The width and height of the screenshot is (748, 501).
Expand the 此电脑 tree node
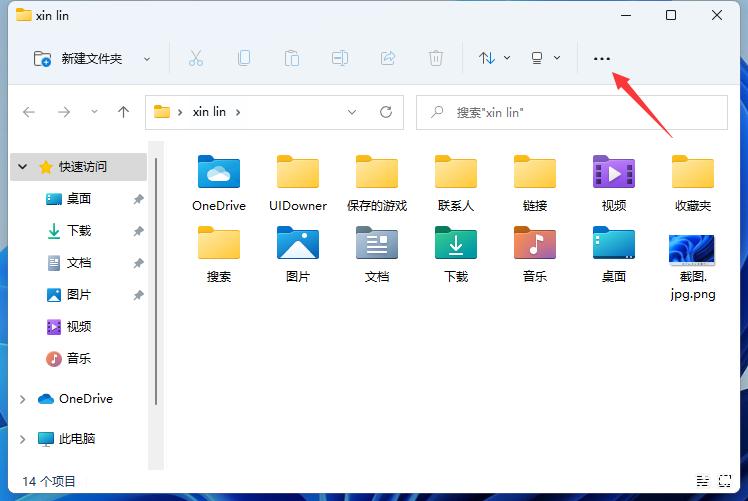[x=22, y=439]
